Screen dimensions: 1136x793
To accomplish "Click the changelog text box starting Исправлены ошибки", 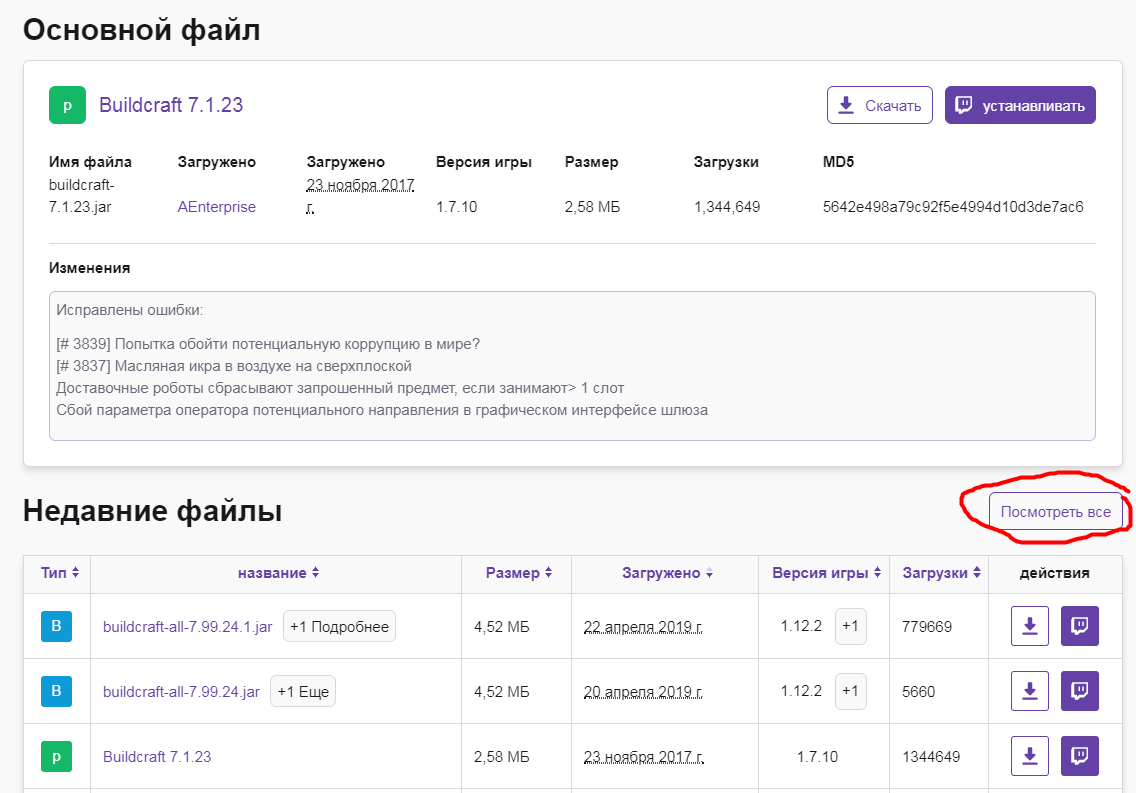I will 572,366.
